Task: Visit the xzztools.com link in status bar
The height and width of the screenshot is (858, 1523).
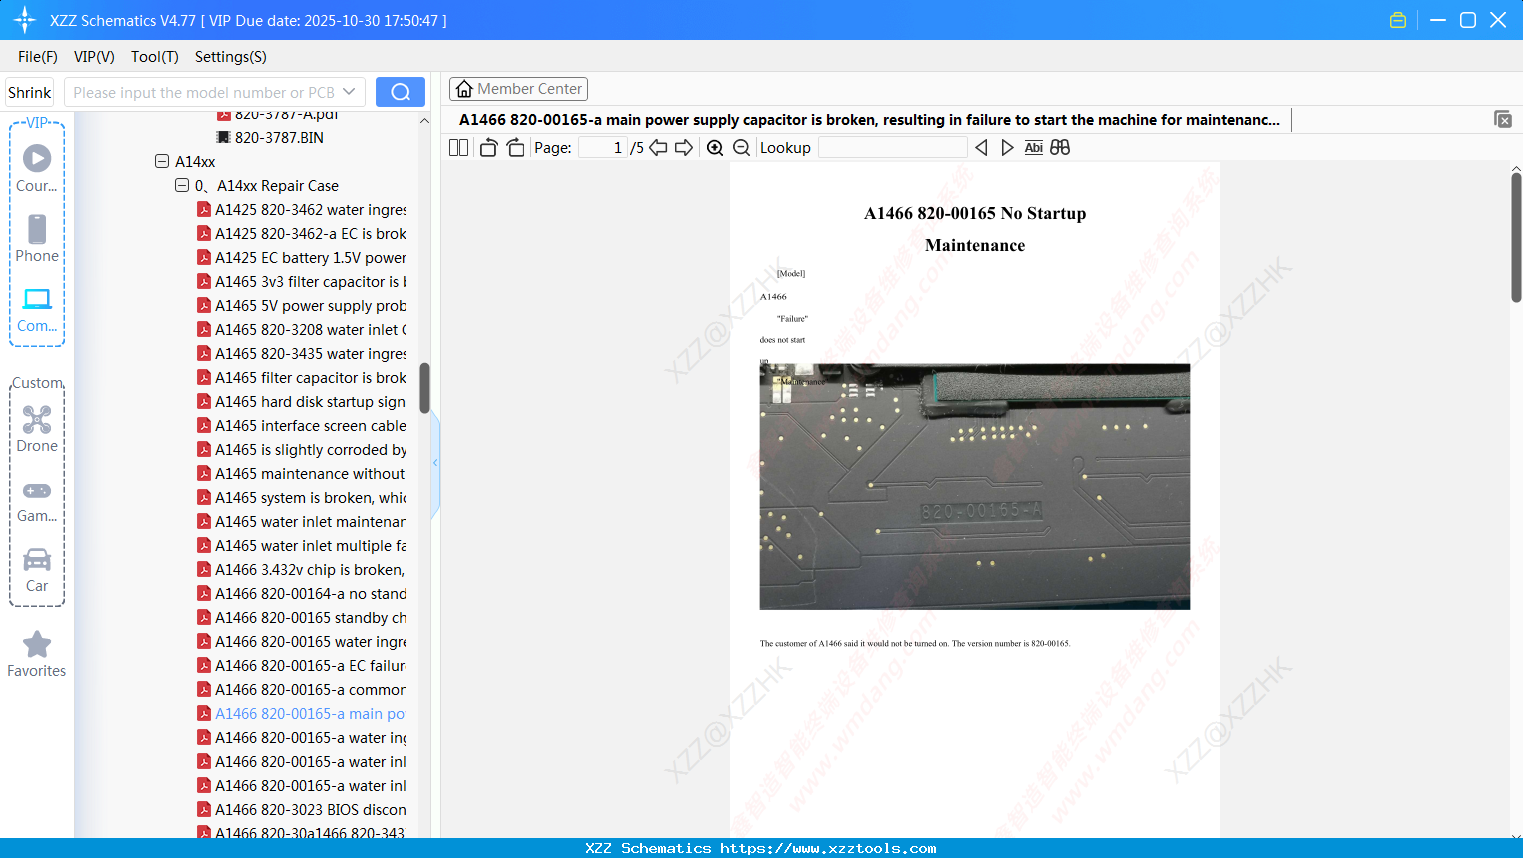Action: (x=828, y=848)
